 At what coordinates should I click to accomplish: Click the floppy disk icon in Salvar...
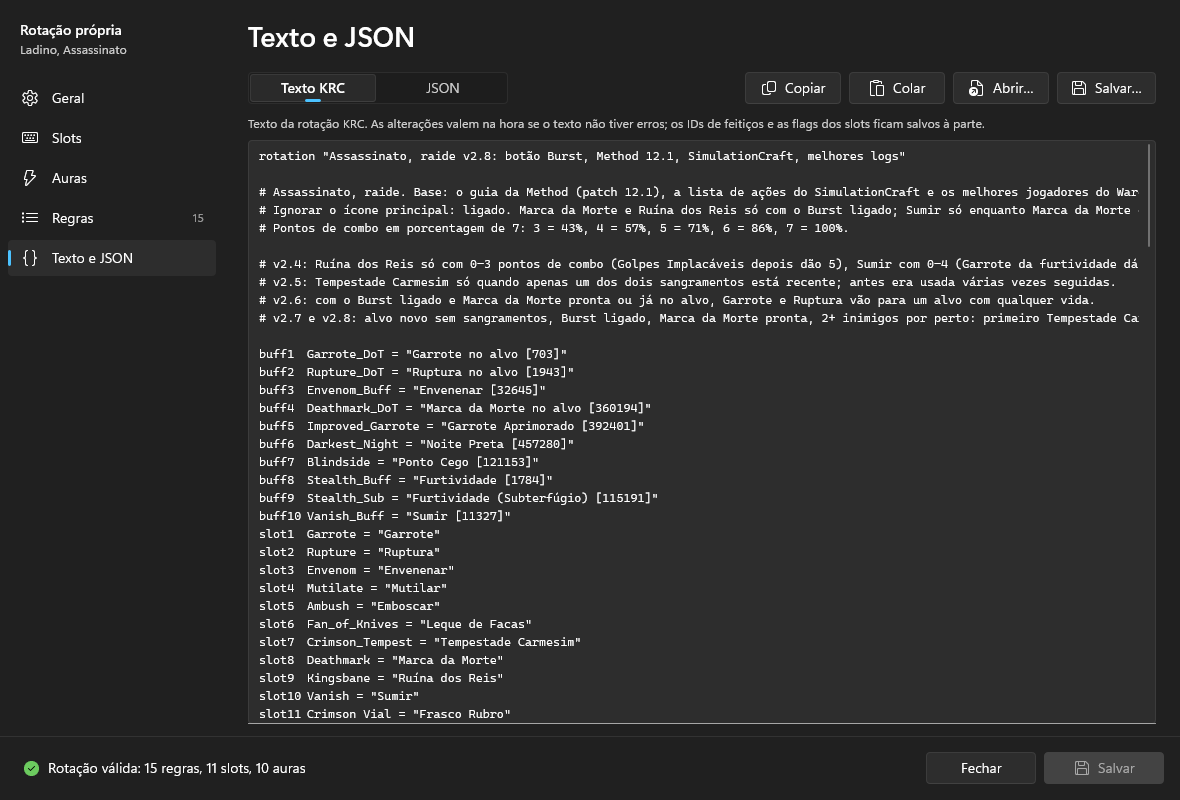tap(1078, 88)
